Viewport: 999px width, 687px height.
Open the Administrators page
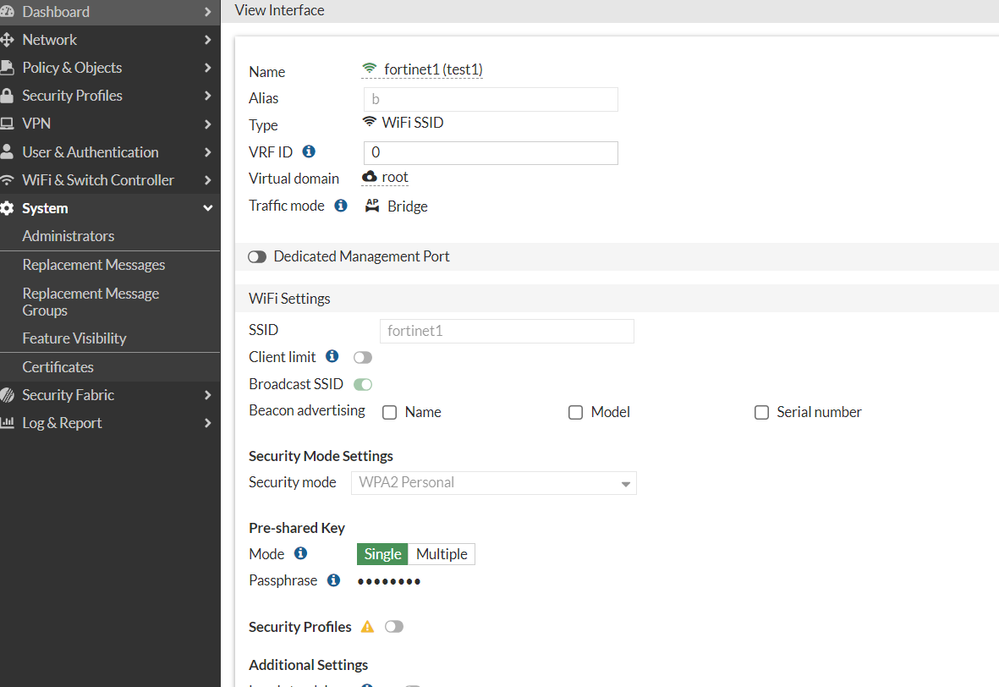point(68,236)
